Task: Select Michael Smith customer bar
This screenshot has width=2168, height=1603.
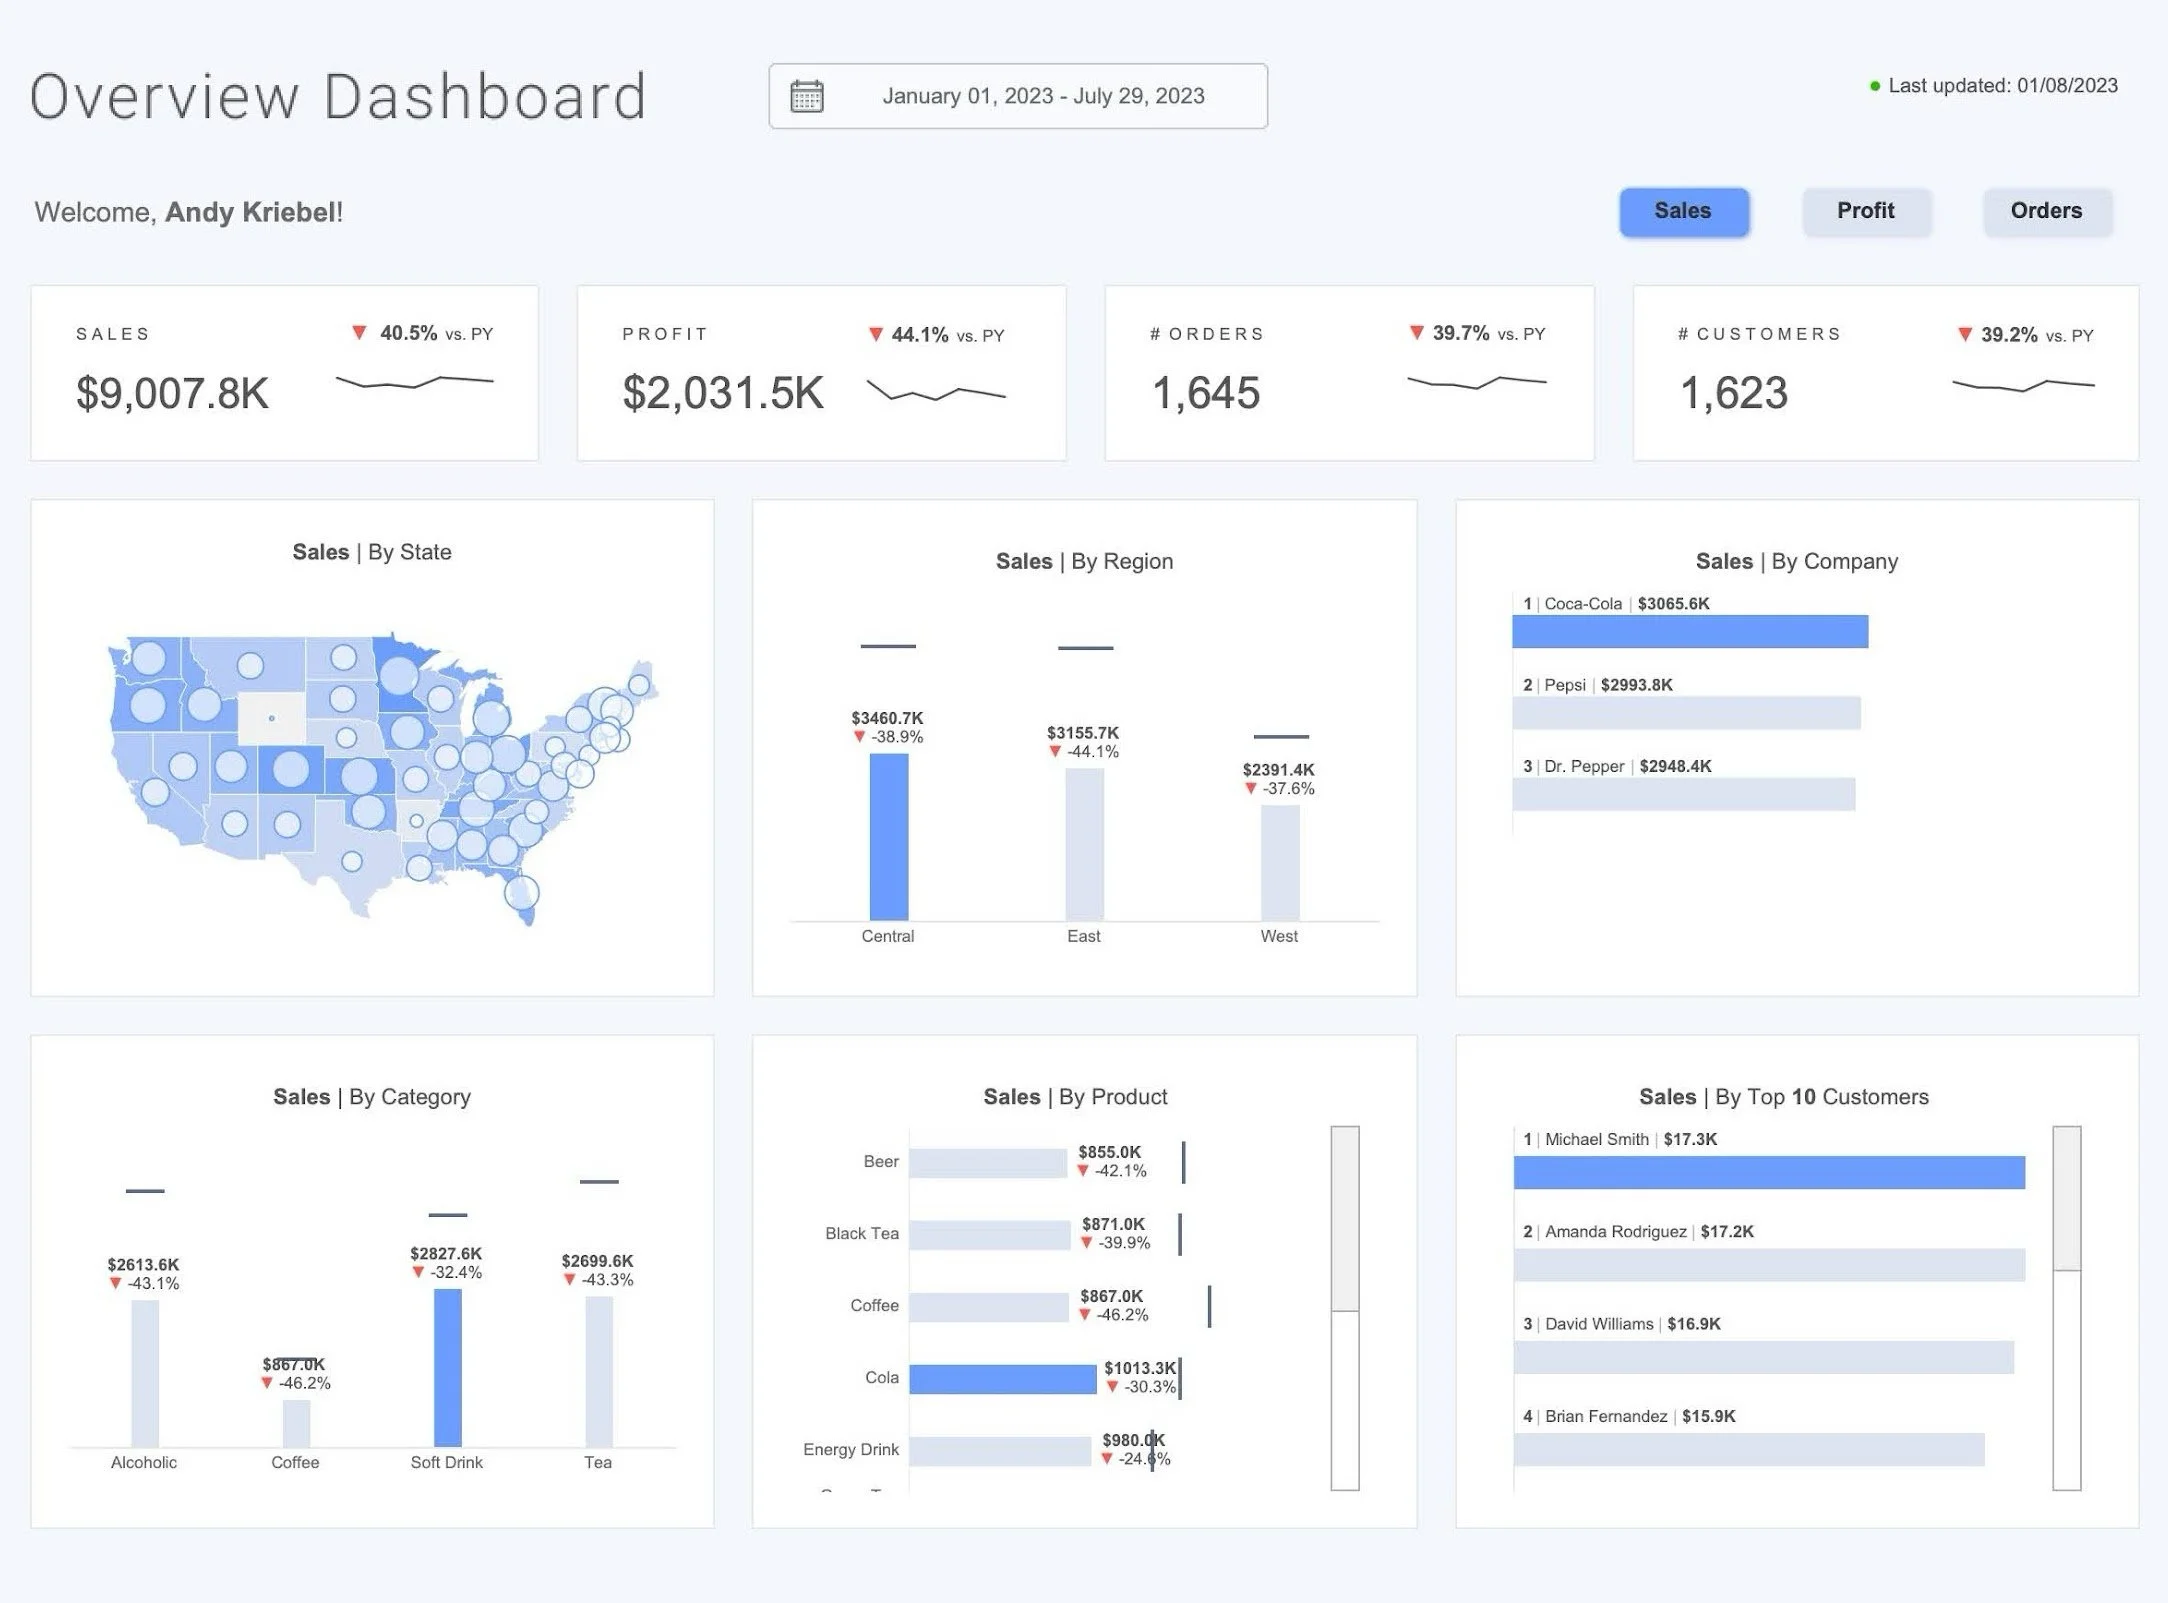Action: click(x=1768, y=1172)
